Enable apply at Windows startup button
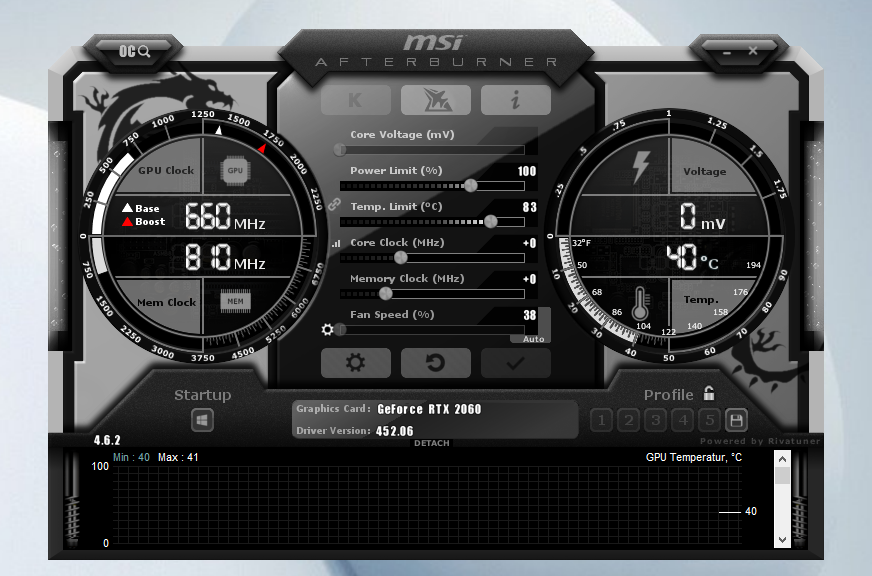This screenshot has width=872, height=576. (202, 420)
